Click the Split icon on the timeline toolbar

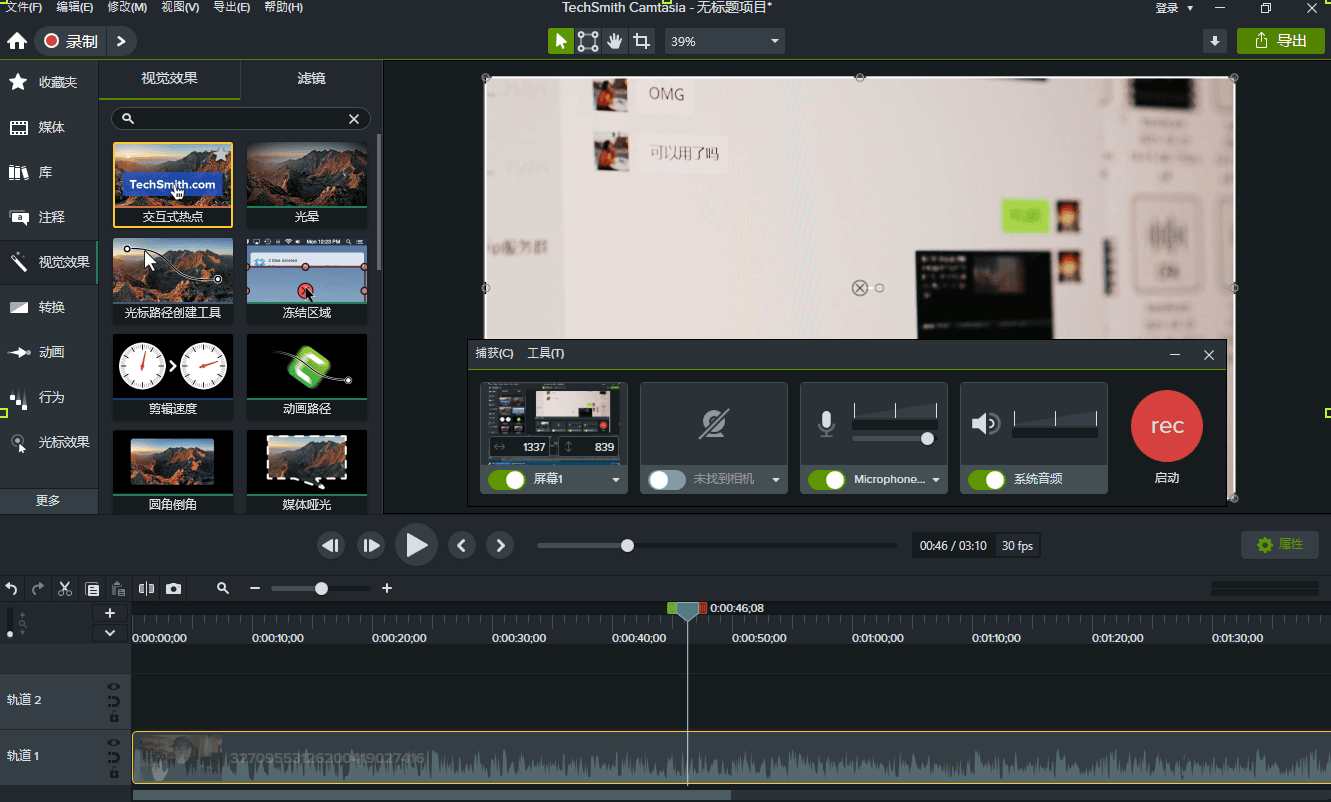145,588
